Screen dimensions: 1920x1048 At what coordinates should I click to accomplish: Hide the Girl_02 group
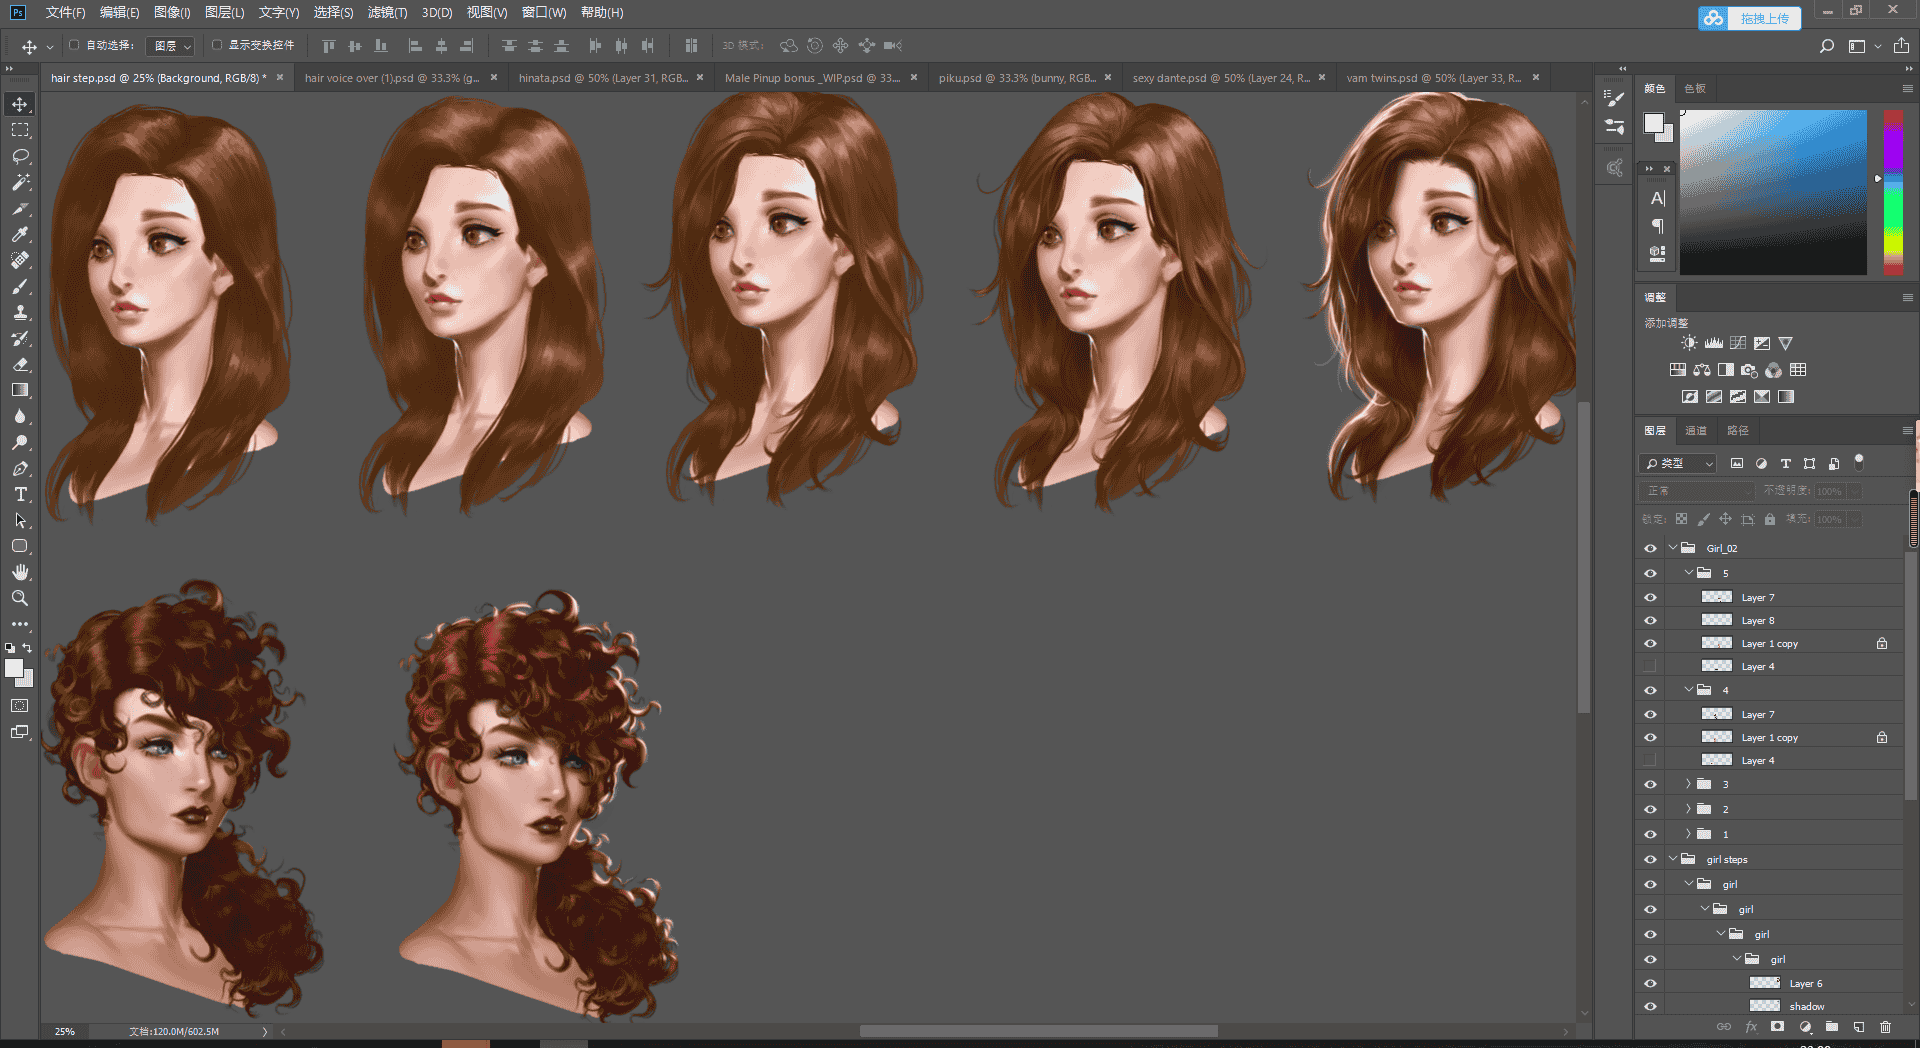1650,548
